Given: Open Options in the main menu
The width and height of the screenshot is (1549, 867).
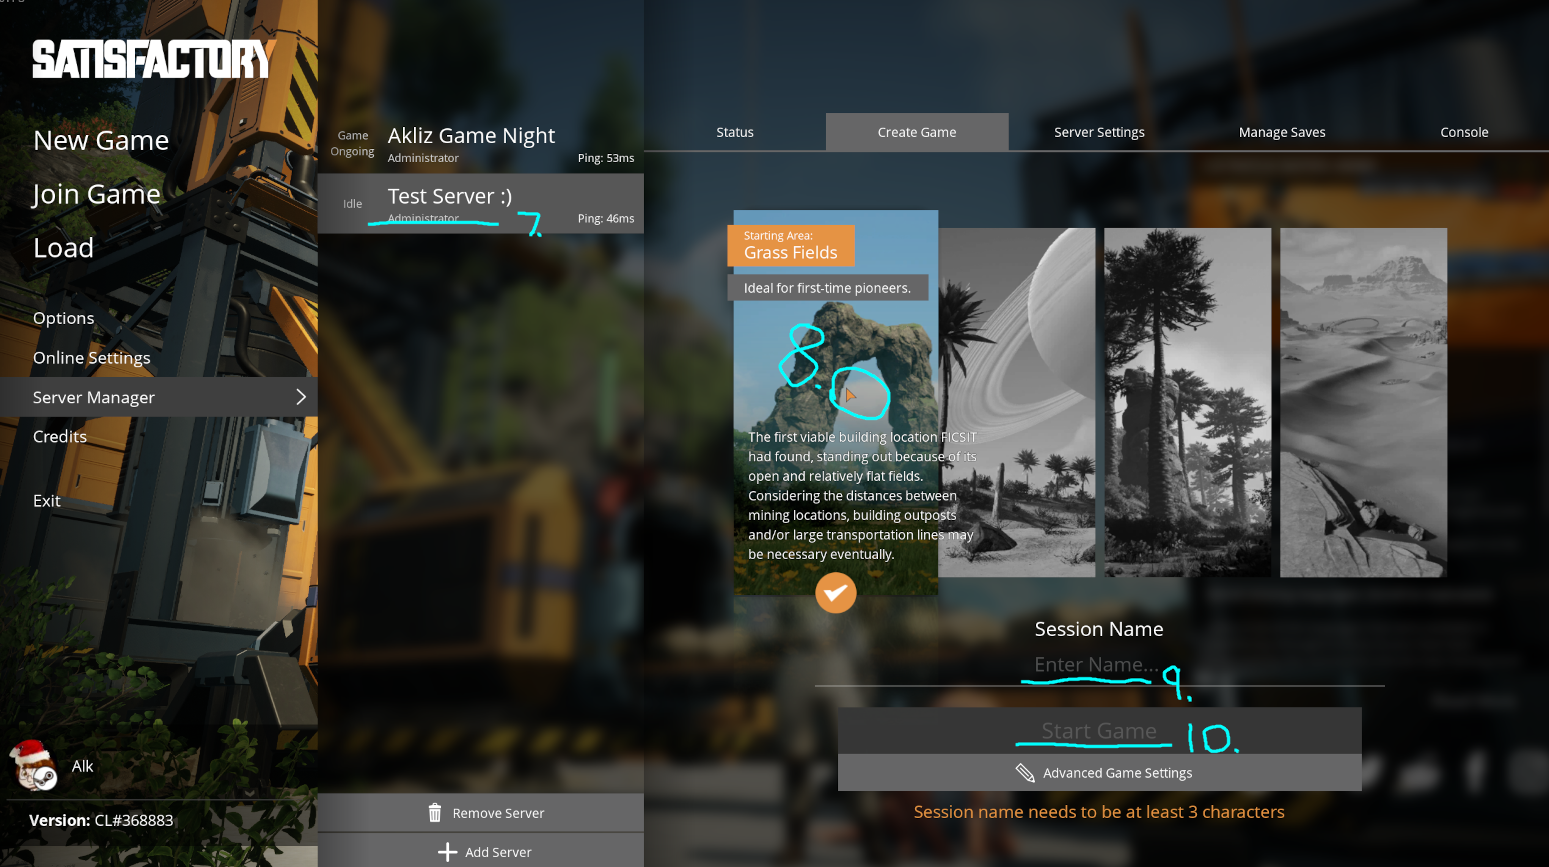Looking at the screenshot, I should coord(63,318).
